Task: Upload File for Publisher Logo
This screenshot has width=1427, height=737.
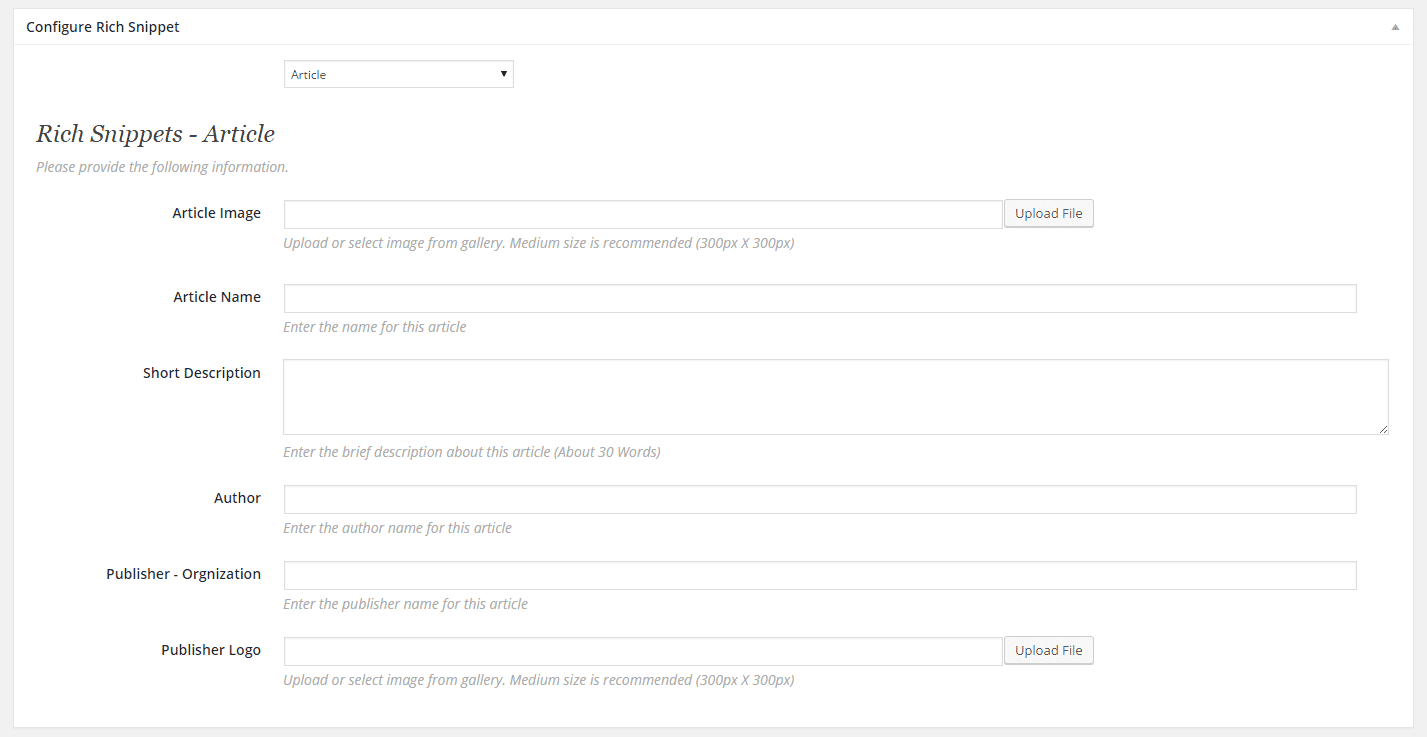Action: (x=1049, y=650)
